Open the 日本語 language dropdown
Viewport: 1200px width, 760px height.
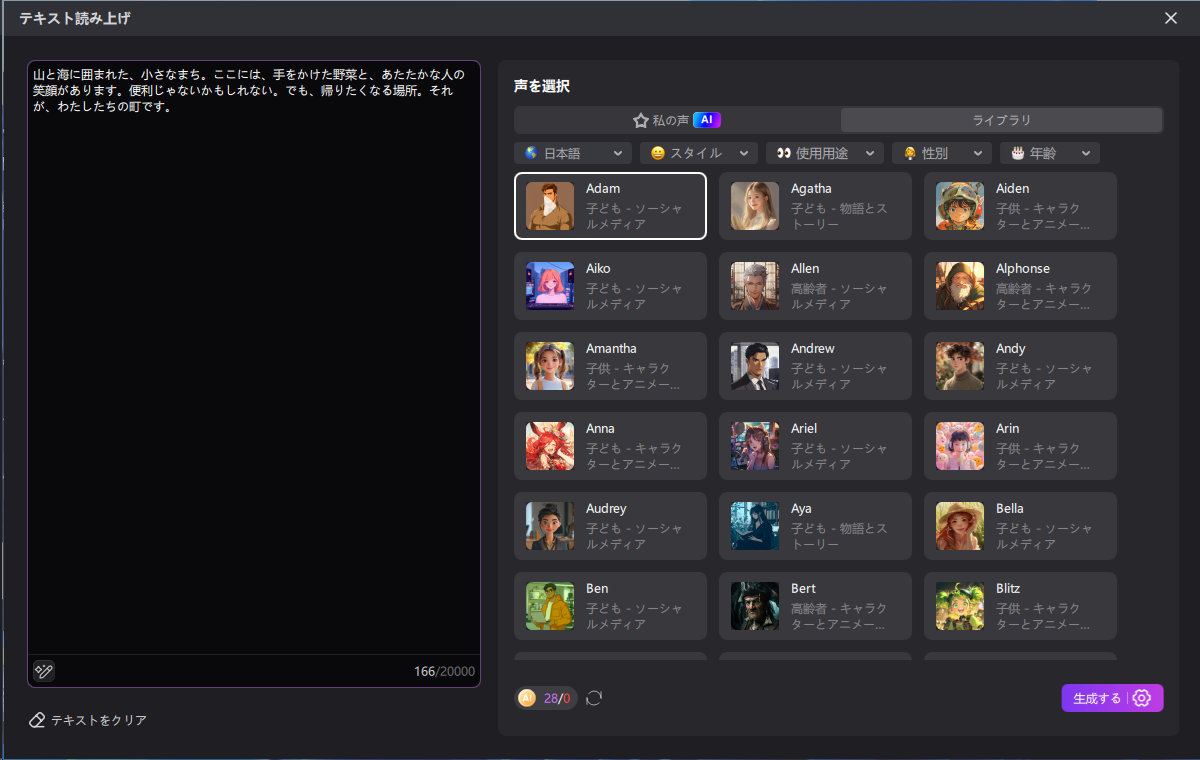(x=572, y=152)
